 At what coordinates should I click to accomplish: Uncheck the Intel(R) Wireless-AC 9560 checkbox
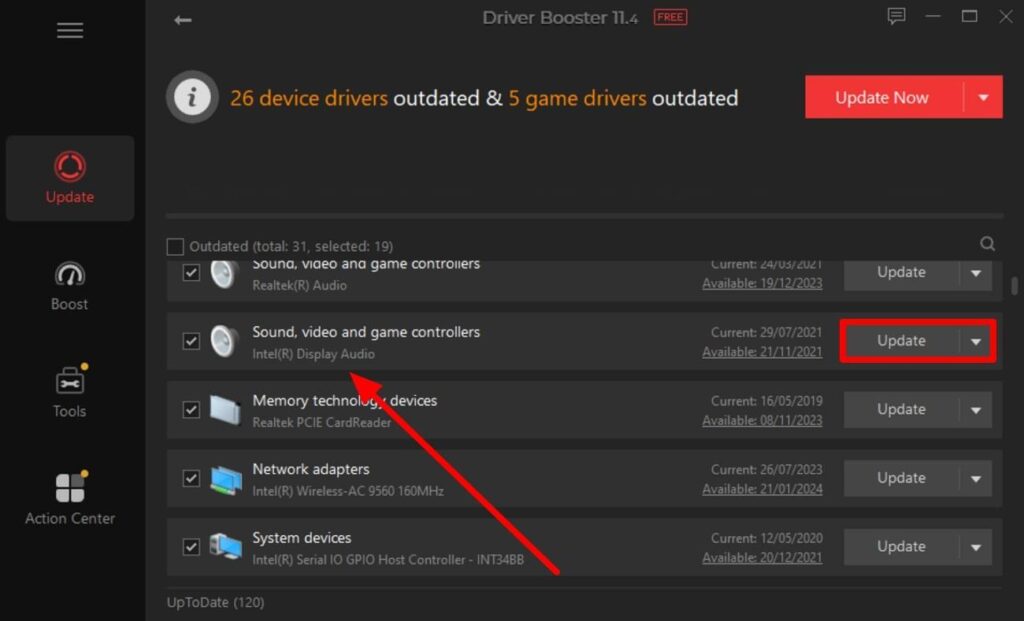click(191, 478)
